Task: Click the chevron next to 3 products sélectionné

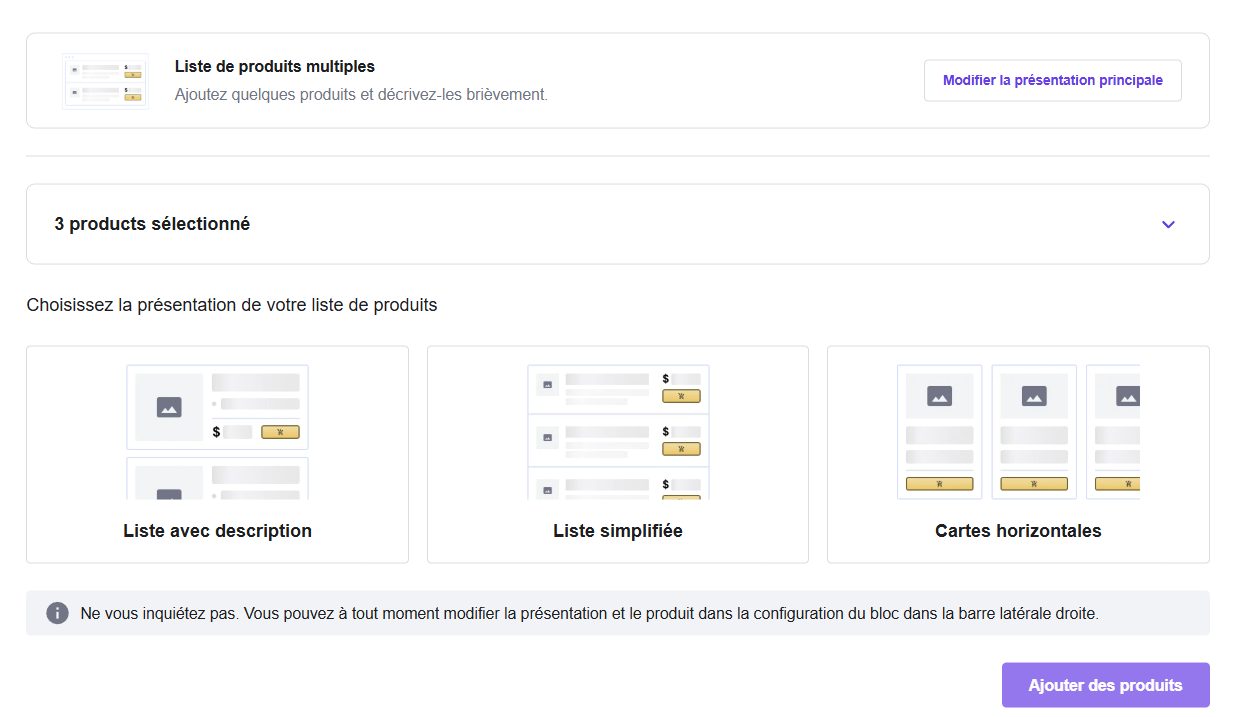Action: click(1167, 224)
